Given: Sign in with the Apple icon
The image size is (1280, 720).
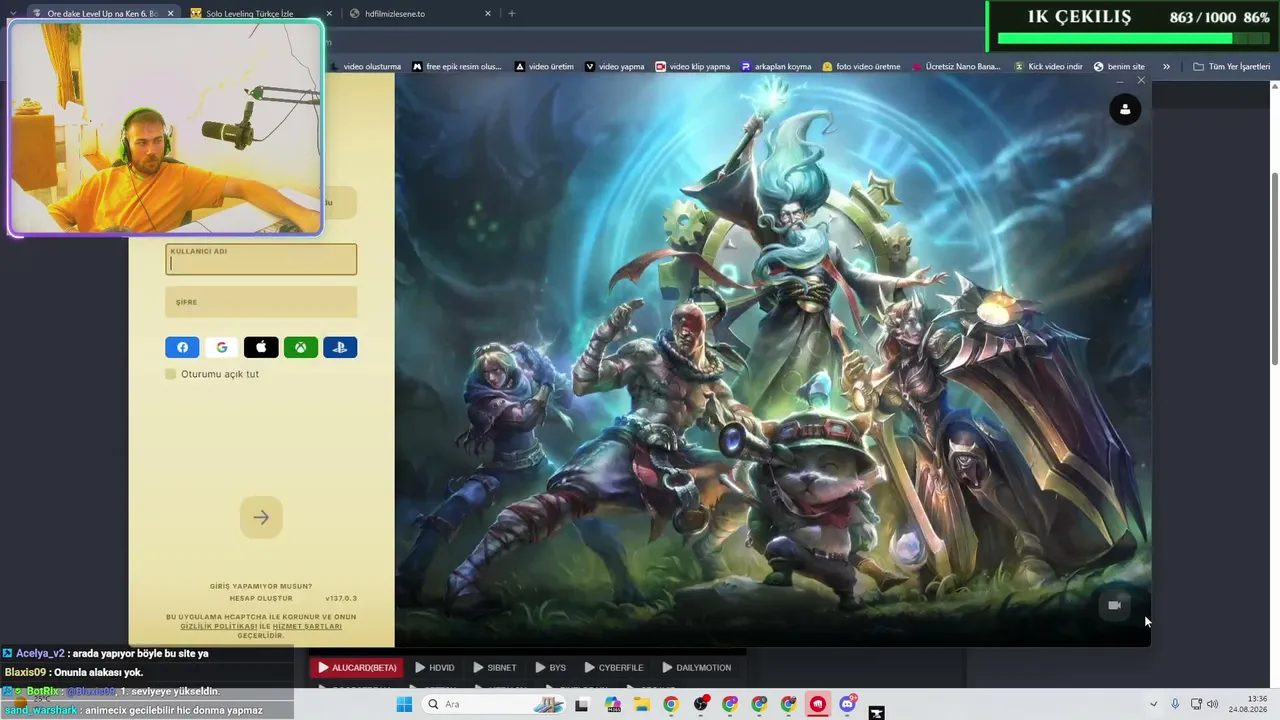Looking at the screenshot, I should coord(261,347).
